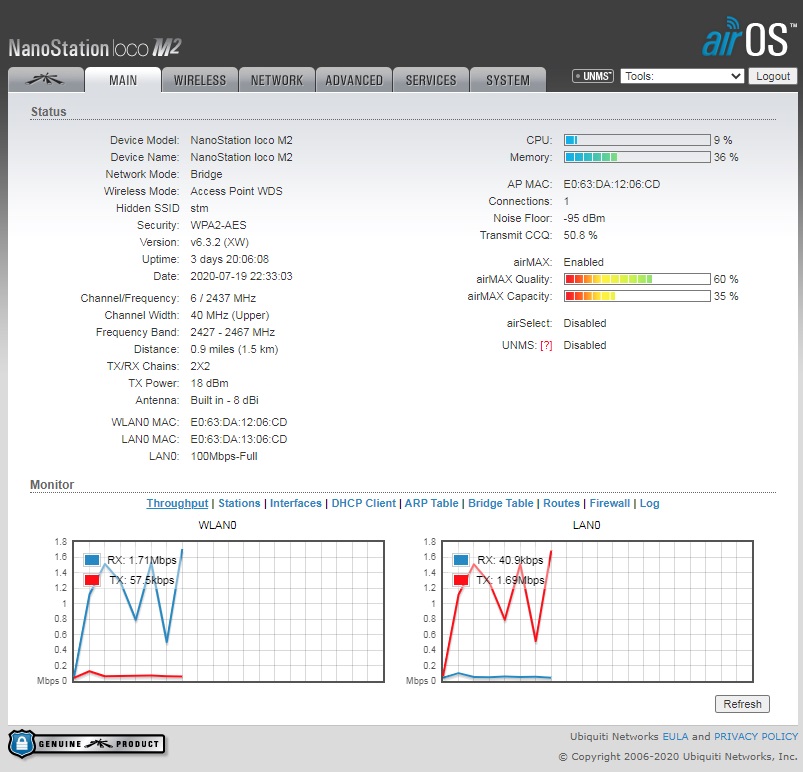Click the TX Power value 18 dBm
Viewport: 803px width, 772px height.
pos(209,383)
